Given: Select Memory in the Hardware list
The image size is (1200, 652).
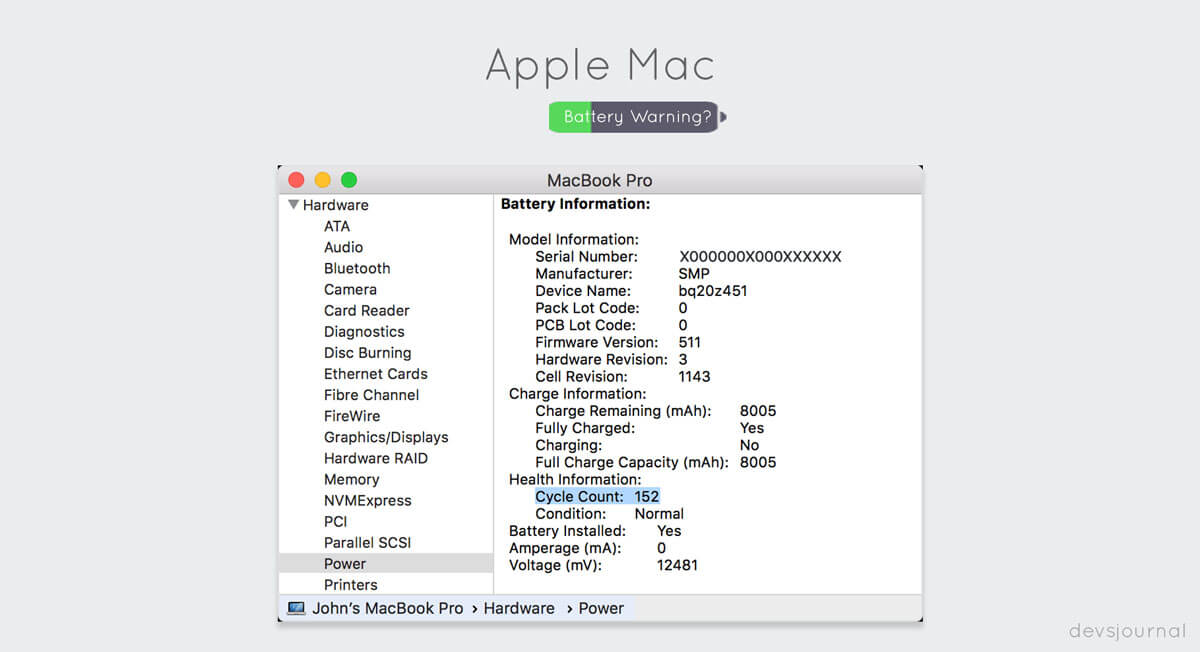Looking at the screenshot, I should pyautogui.click(x=351, y=479).
